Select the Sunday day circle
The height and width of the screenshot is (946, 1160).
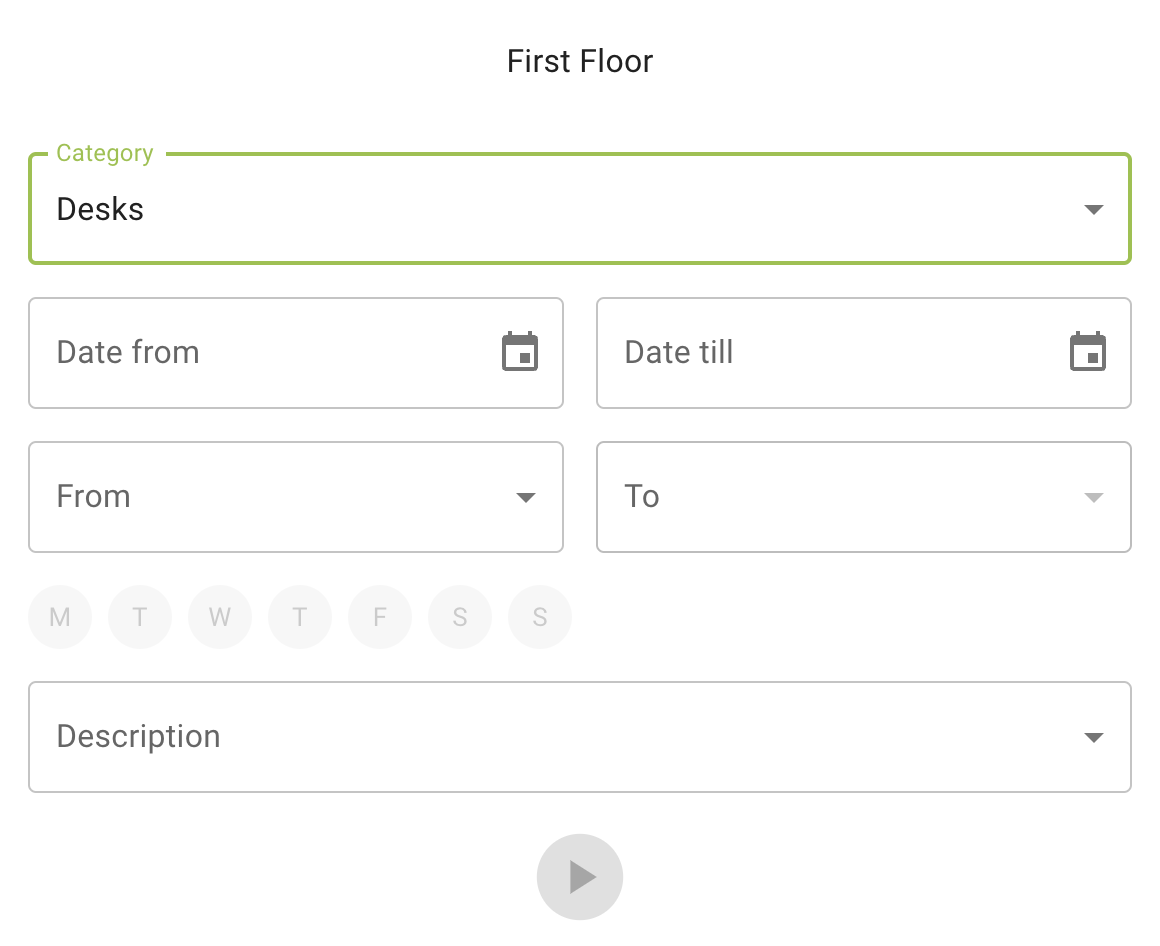(x=540, y=617)
